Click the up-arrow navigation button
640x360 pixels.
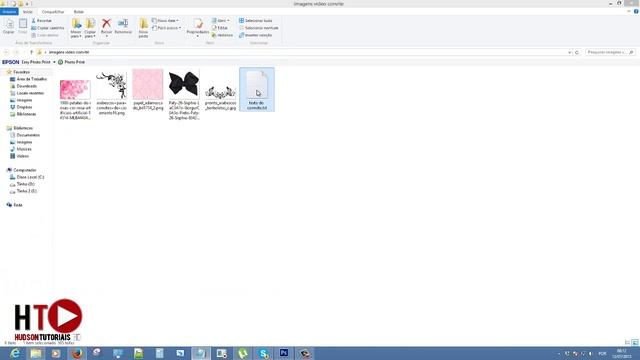coord(31,52)
